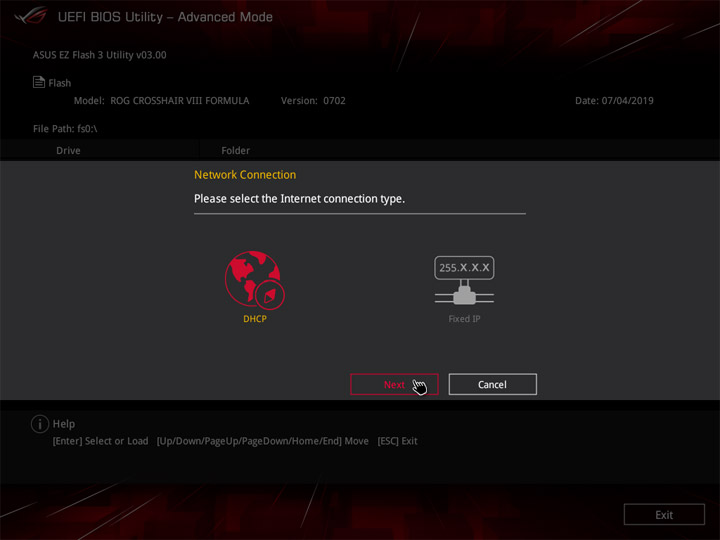Click the Date 07/04/2019 text
Viewport: 720px width, 540px height.
[x=614, y=101]
